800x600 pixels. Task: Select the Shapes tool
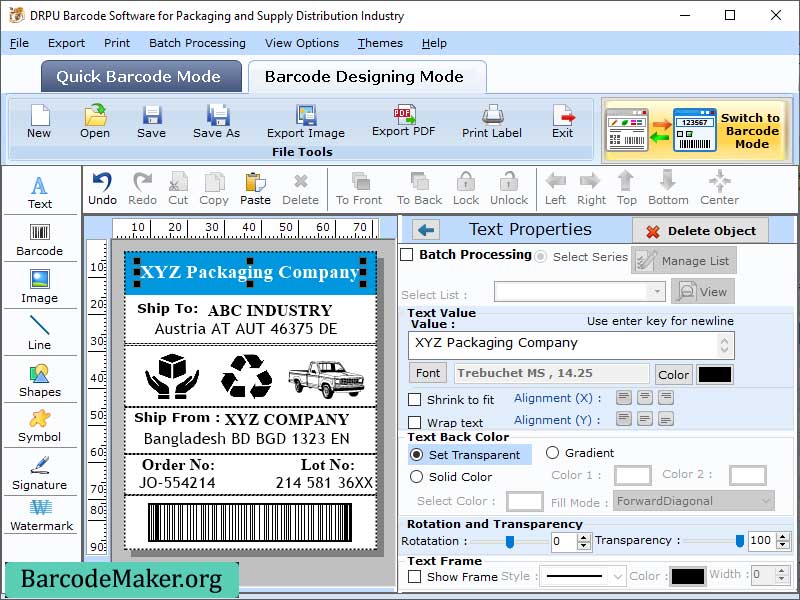coord(40,380)
